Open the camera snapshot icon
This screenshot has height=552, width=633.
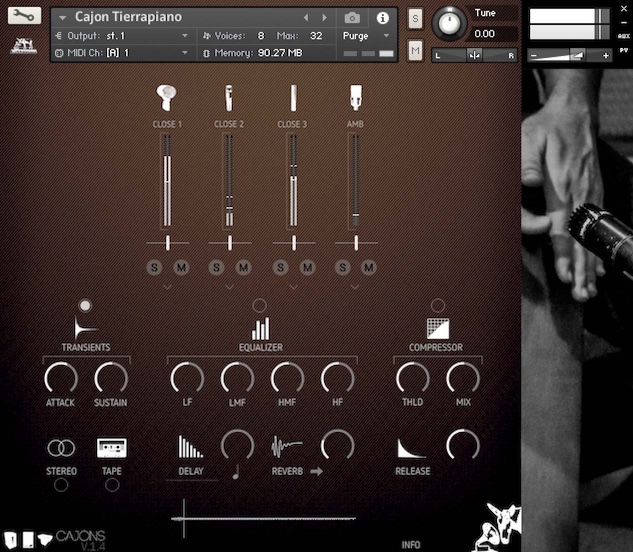click(352, 18)
